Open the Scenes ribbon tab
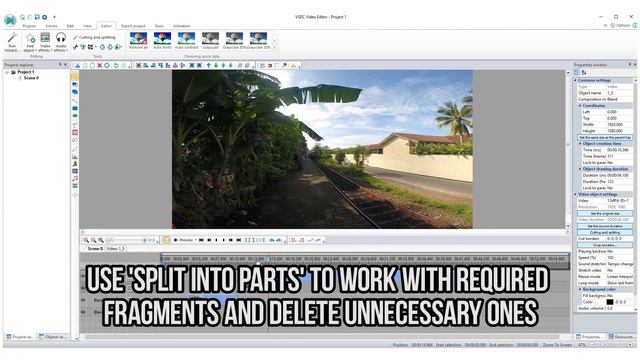The height and width of the screenshot is (360, 640). click(x=51, y=26)
